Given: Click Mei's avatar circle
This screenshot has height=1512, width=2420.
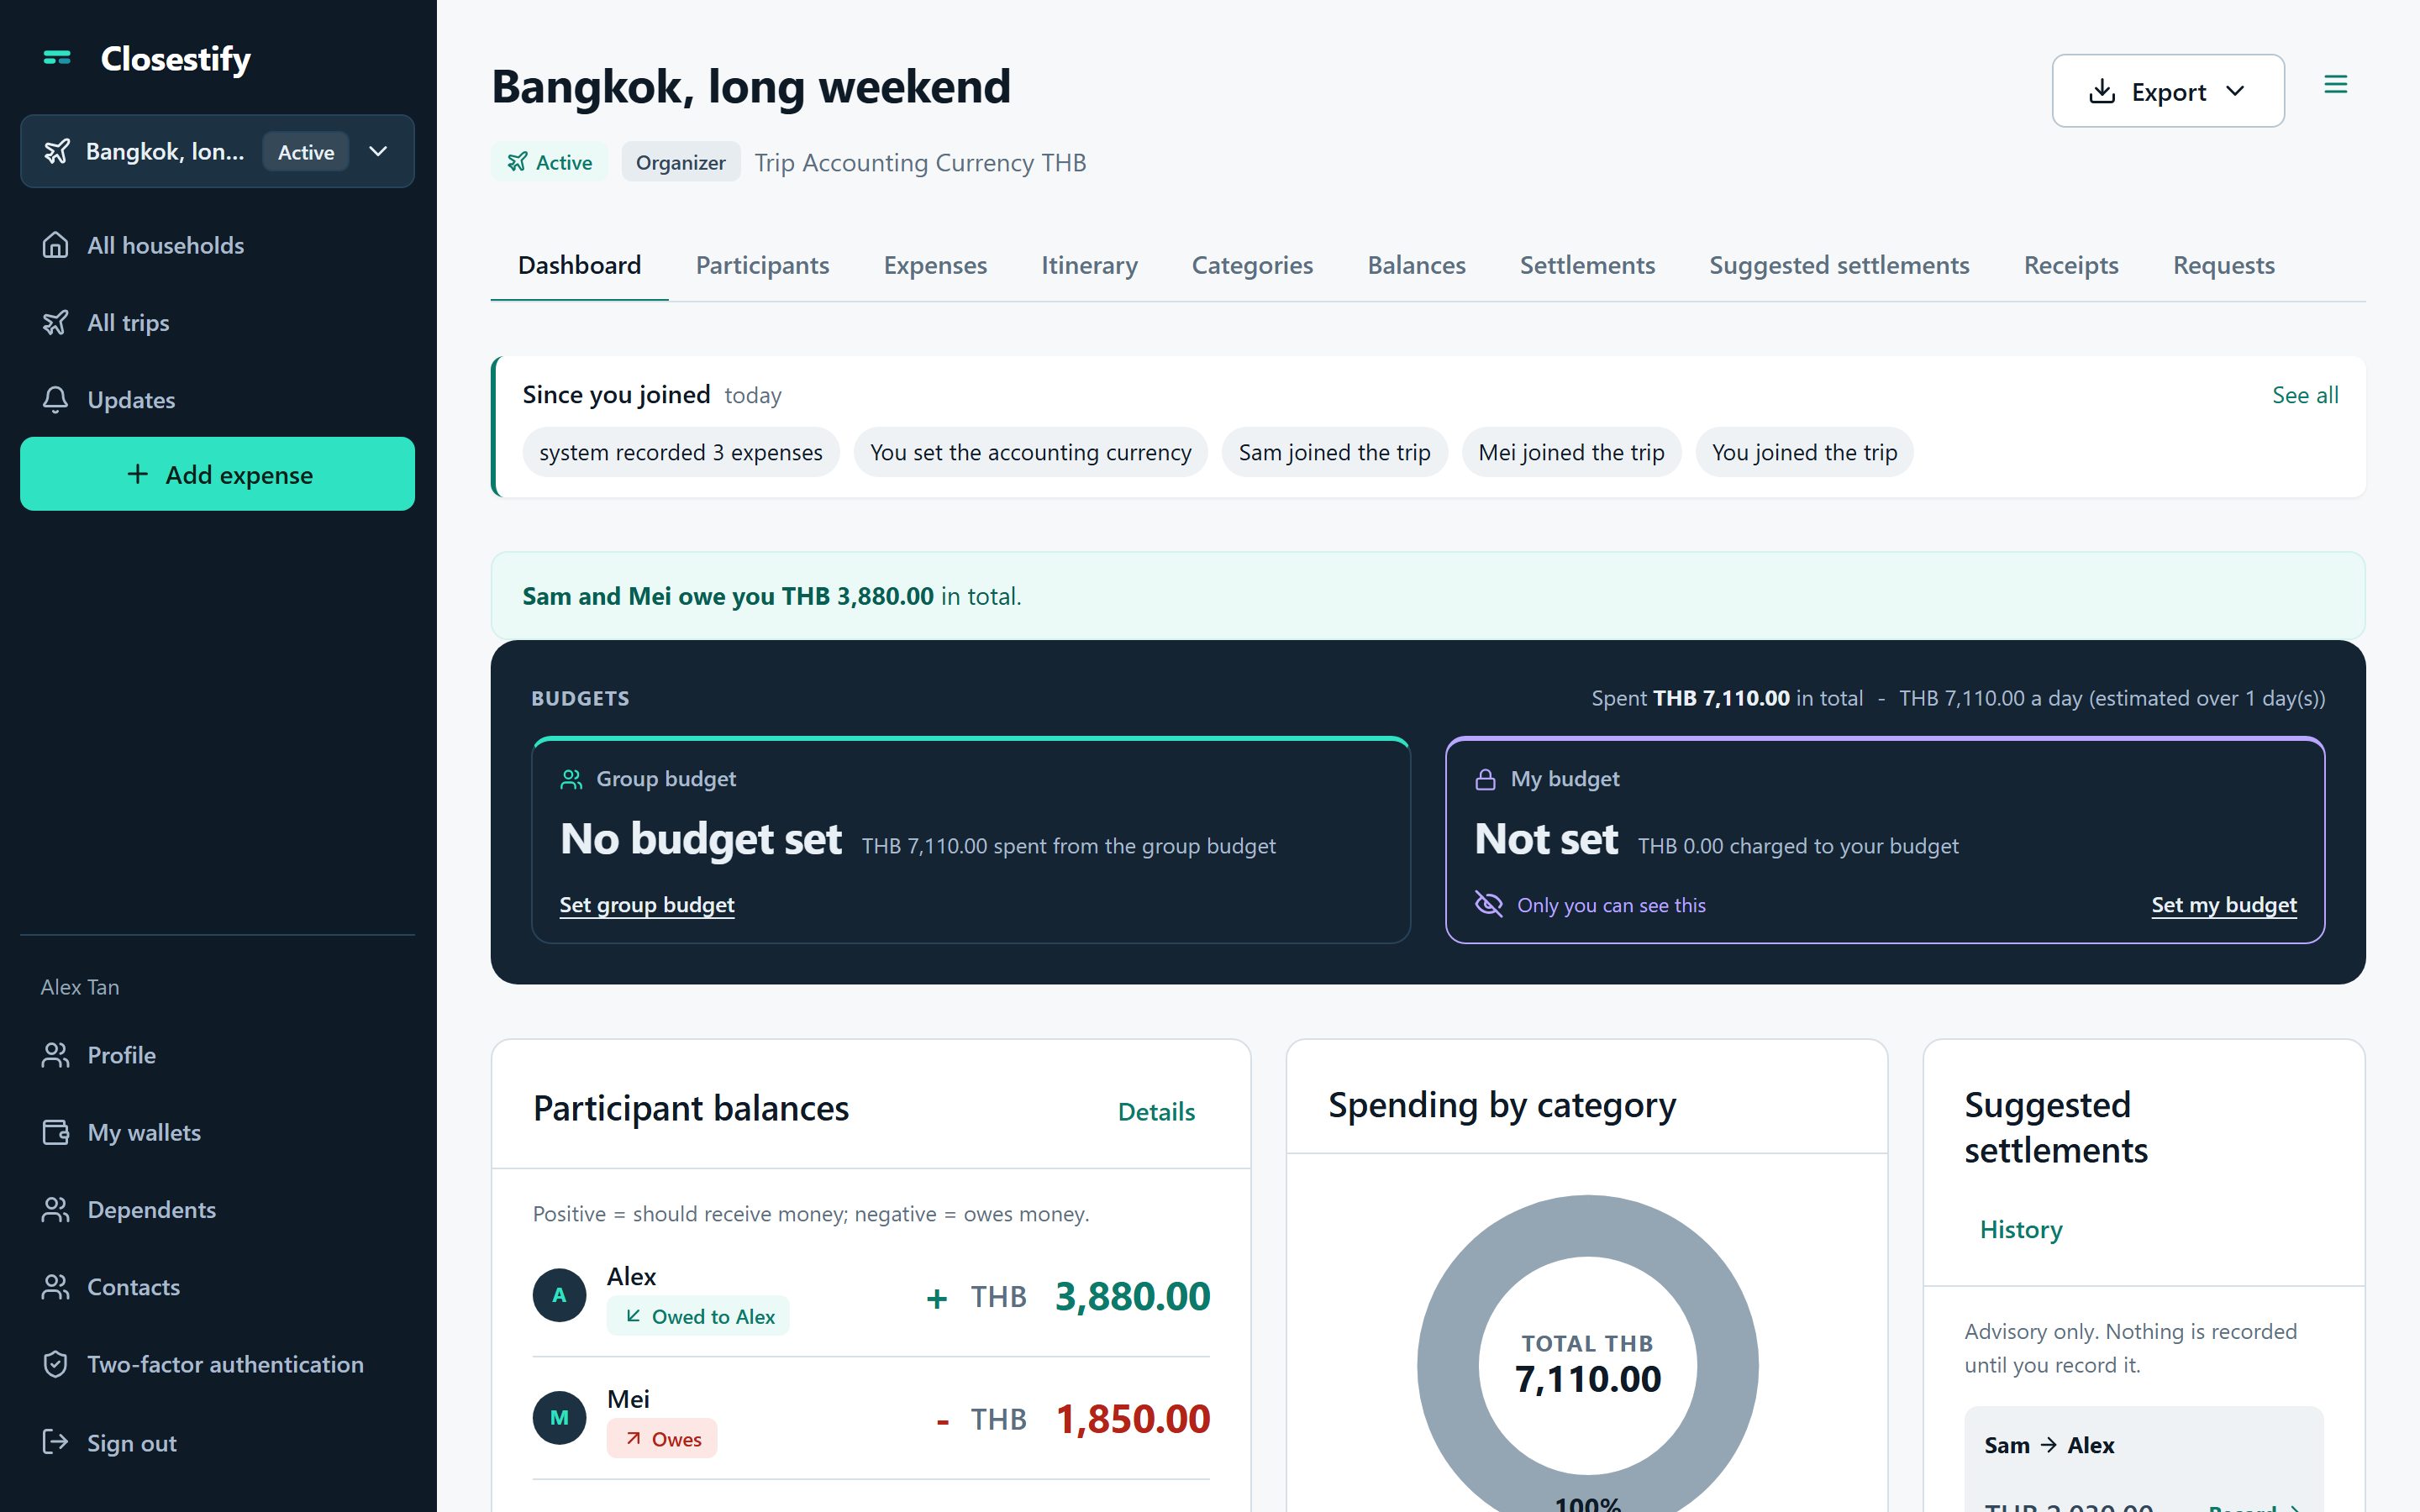Looking at the screenshot, I should point(560,1418).
